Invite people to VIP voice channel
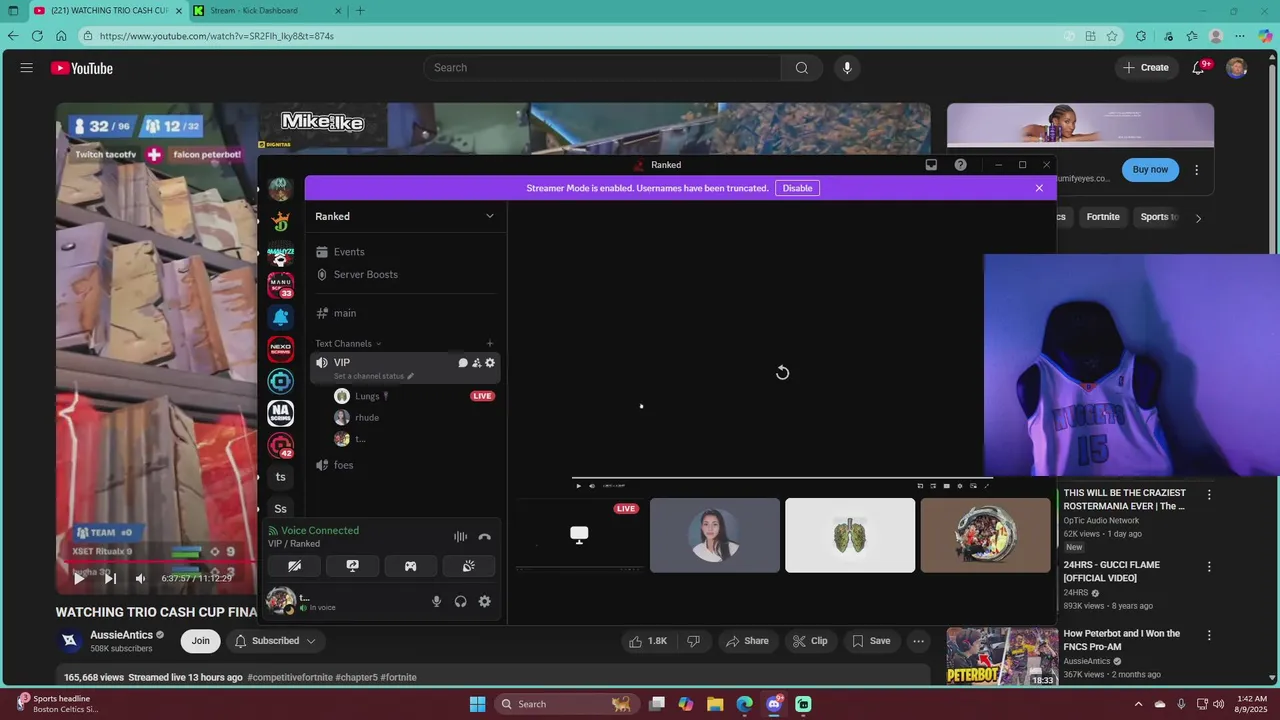1280x720 pixels. click(476, 363)
